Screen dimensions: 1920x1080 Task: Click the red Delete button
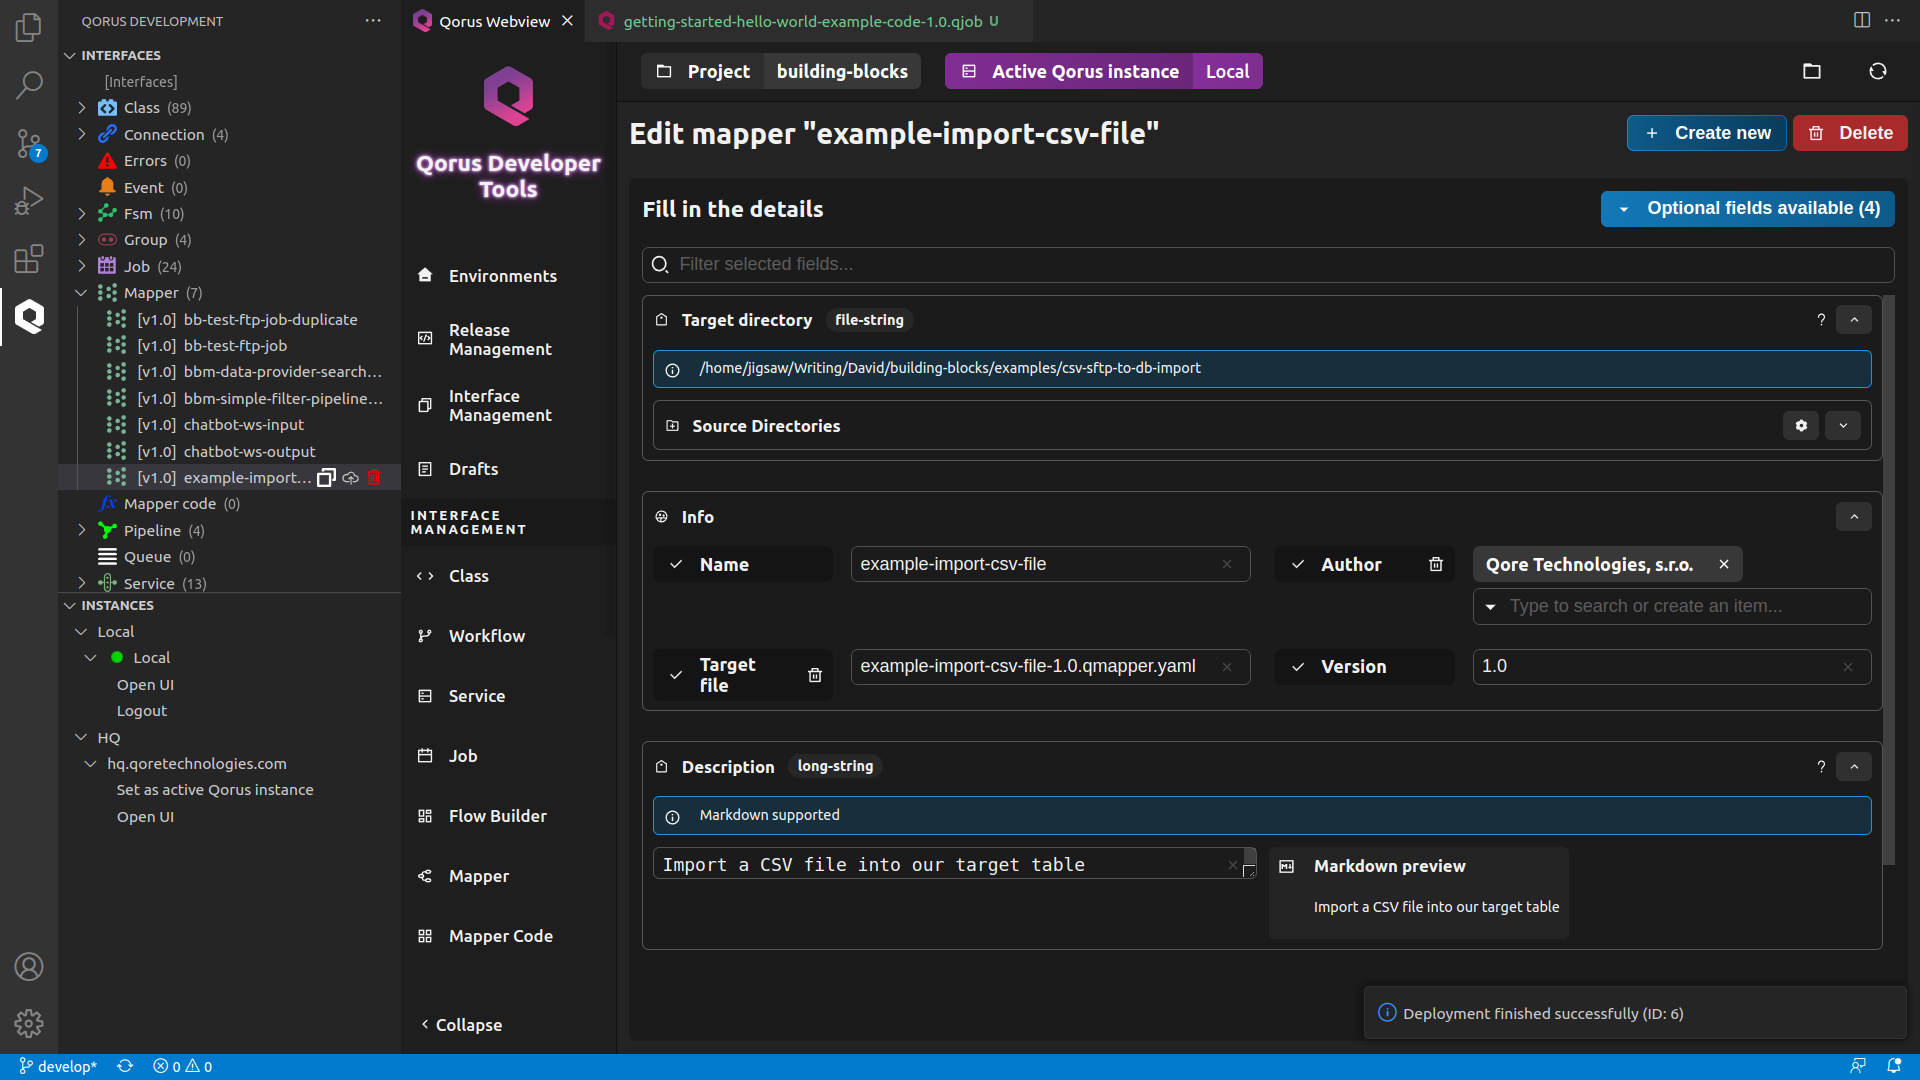pyautogui.click(x=1849, y=133)
